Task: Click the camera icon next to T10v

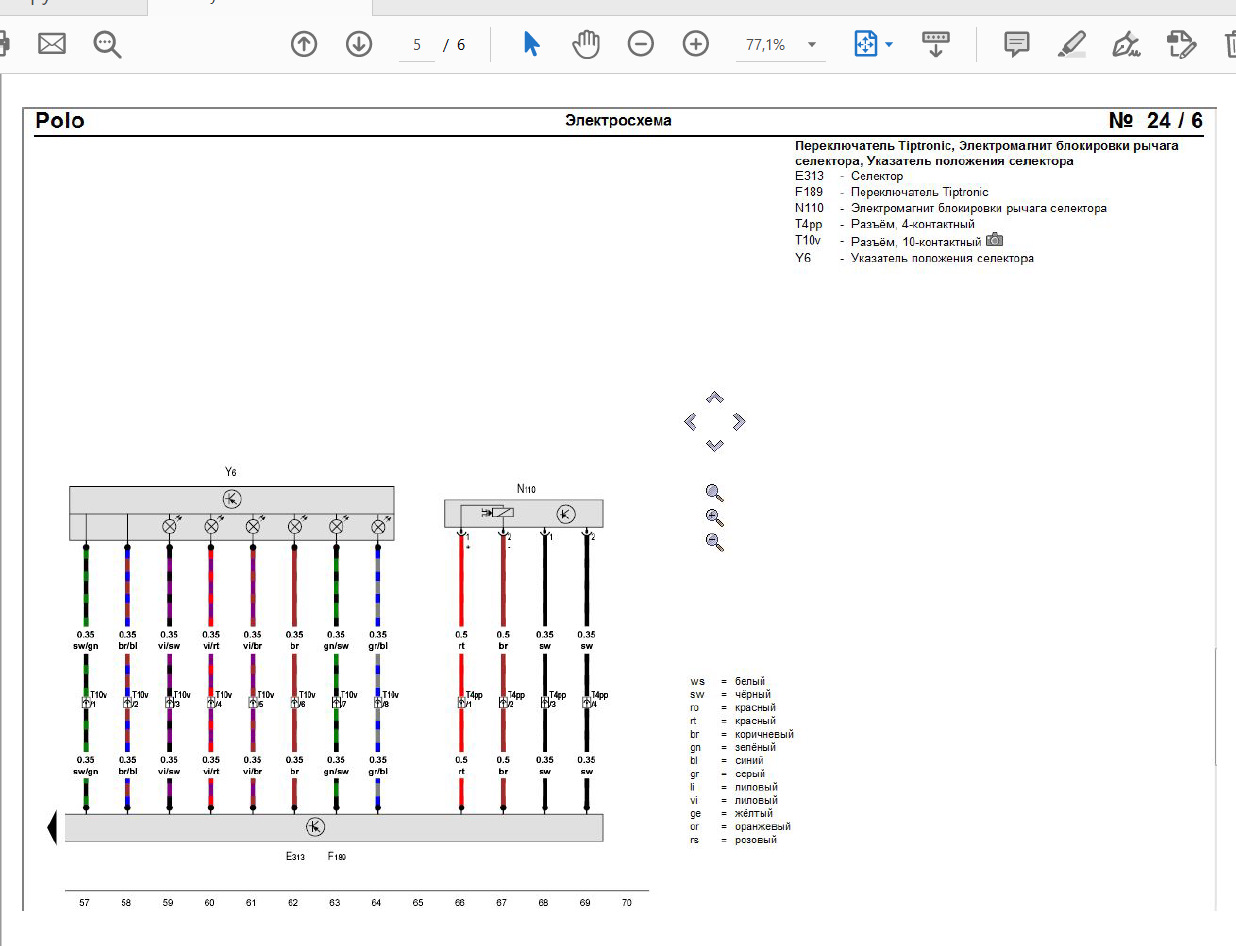Action: (x=994, y=240)
